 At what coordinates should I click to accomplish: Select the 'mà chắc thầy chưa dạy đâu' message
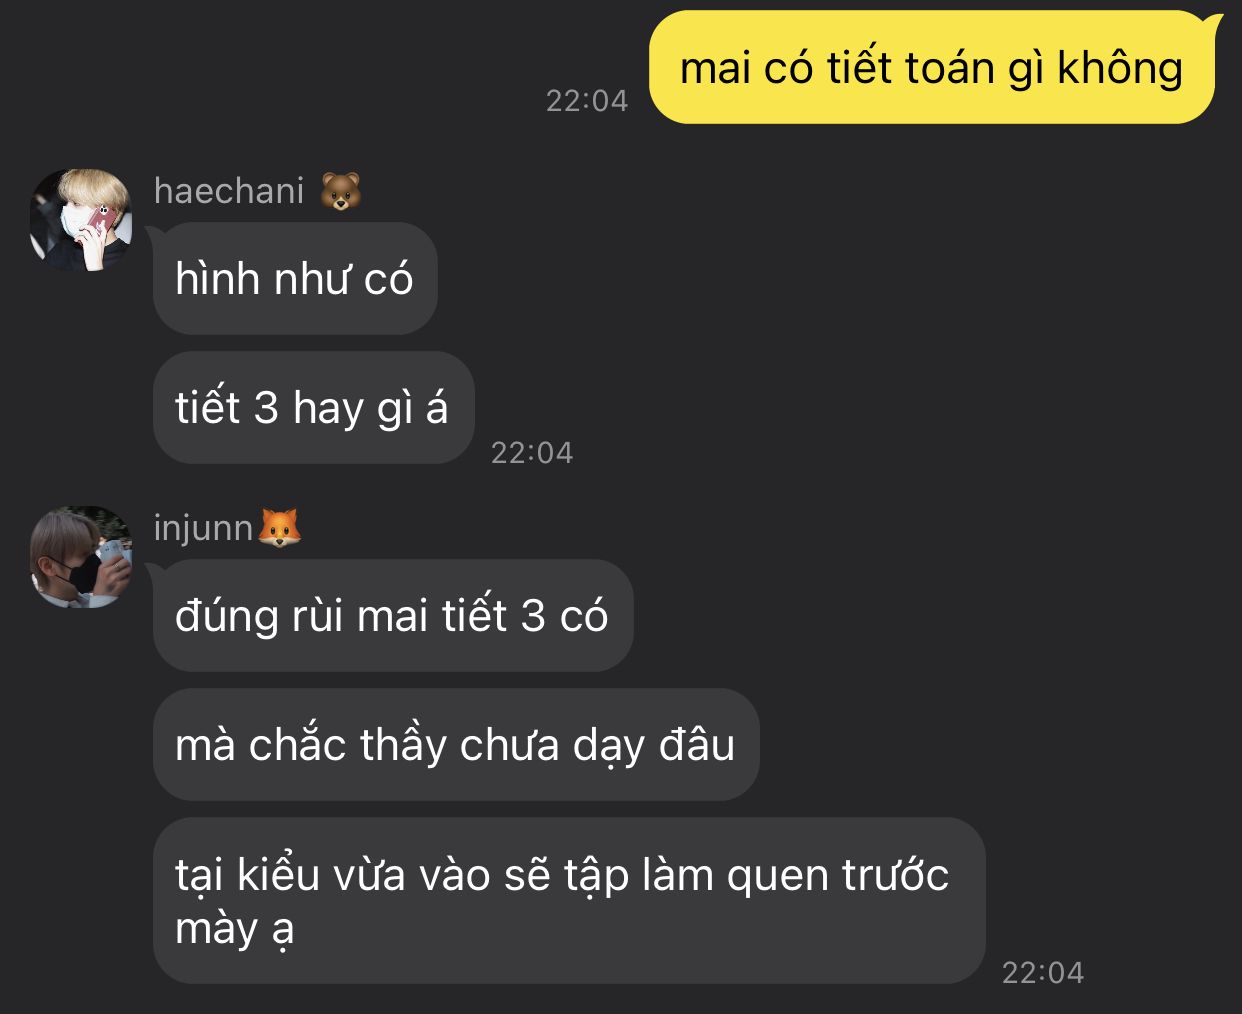tap(456, 744)
